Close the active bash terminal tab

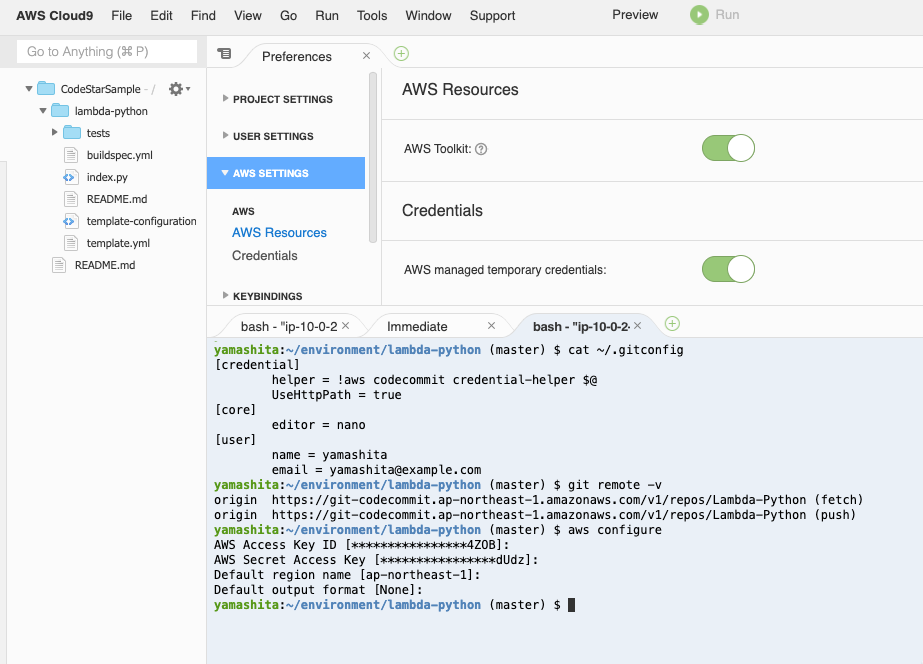click(638, 326)
